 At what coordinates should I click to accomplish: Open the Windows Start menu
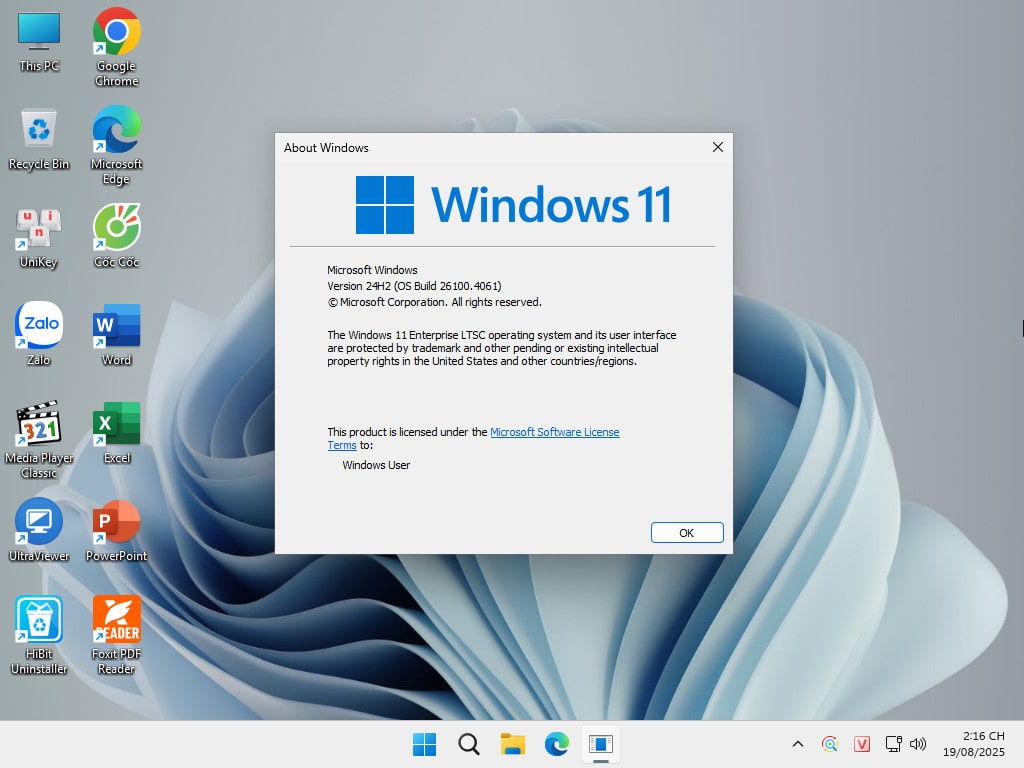[424, 744]
